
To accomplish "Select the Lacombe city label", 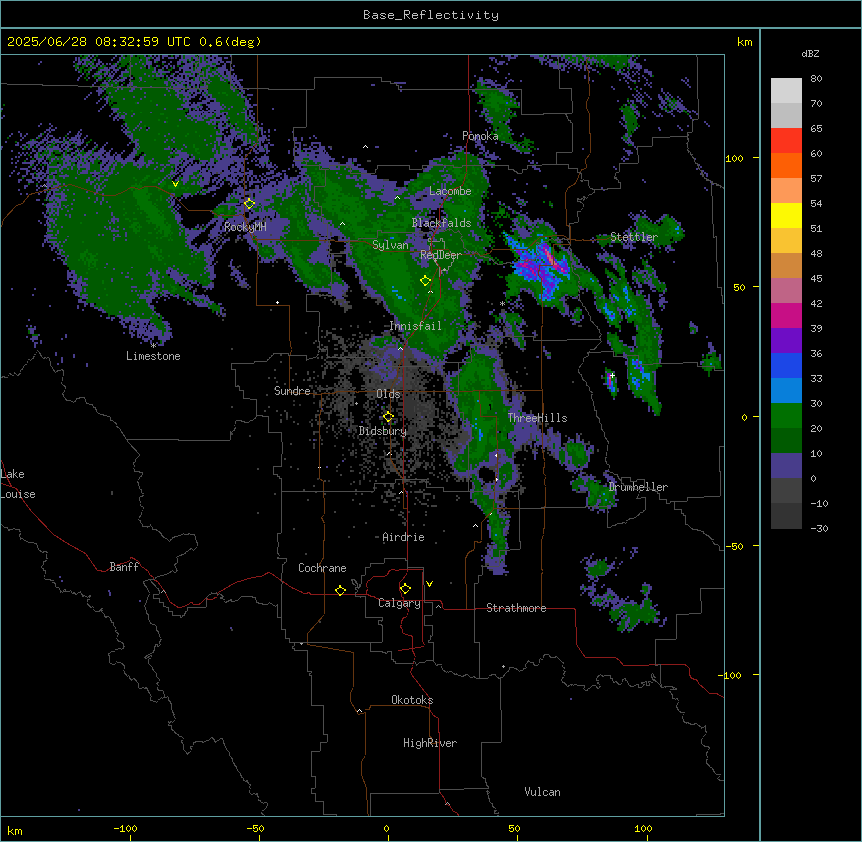I will tap(450, 191).
